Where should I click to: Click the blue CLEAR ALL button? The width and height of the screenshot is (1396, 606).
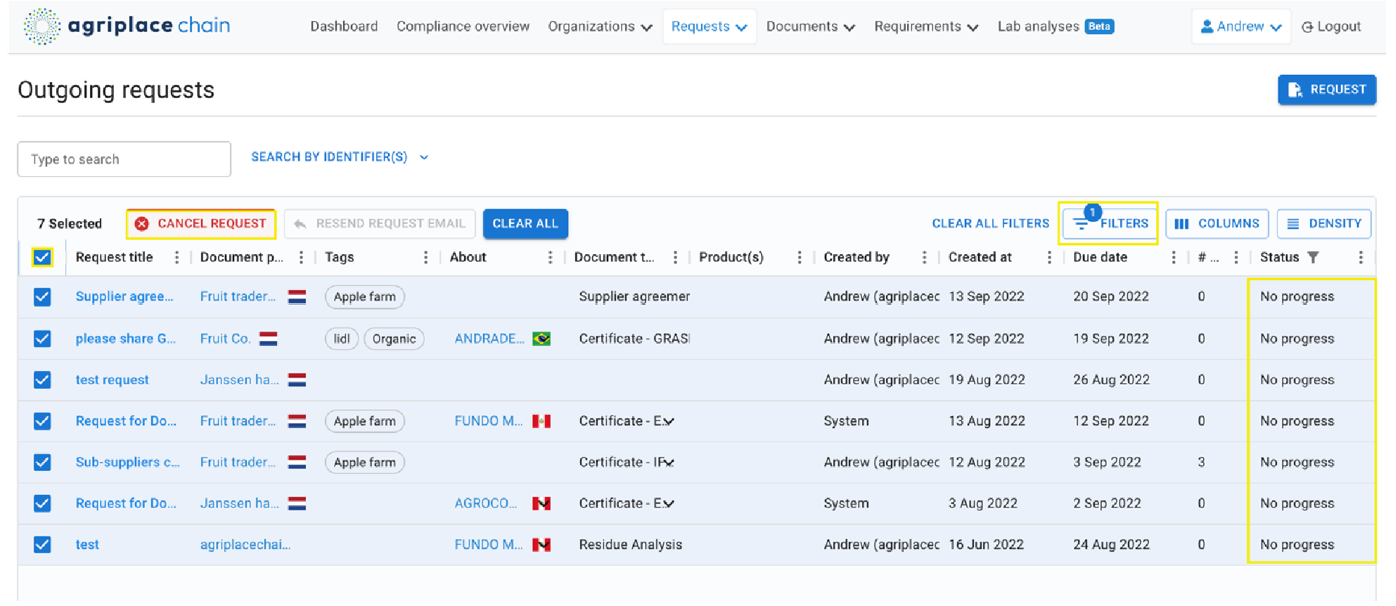525,224
